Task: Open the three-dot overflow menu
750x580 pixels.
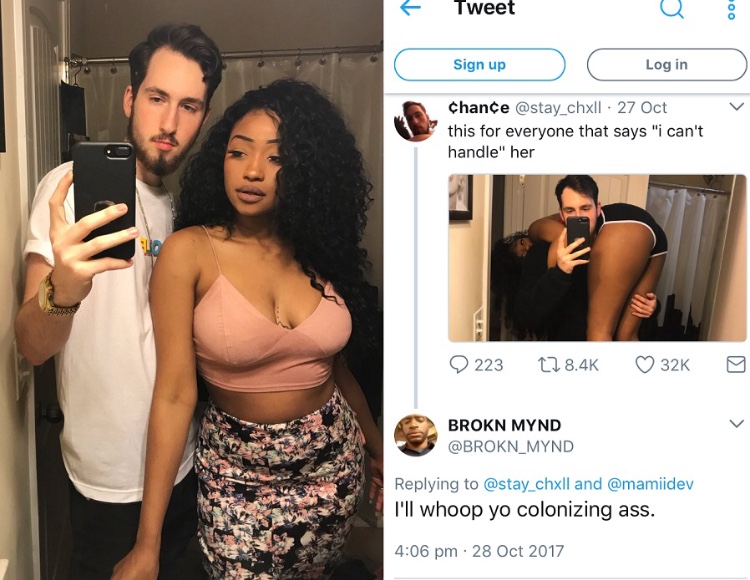Action: coord(731,9)
